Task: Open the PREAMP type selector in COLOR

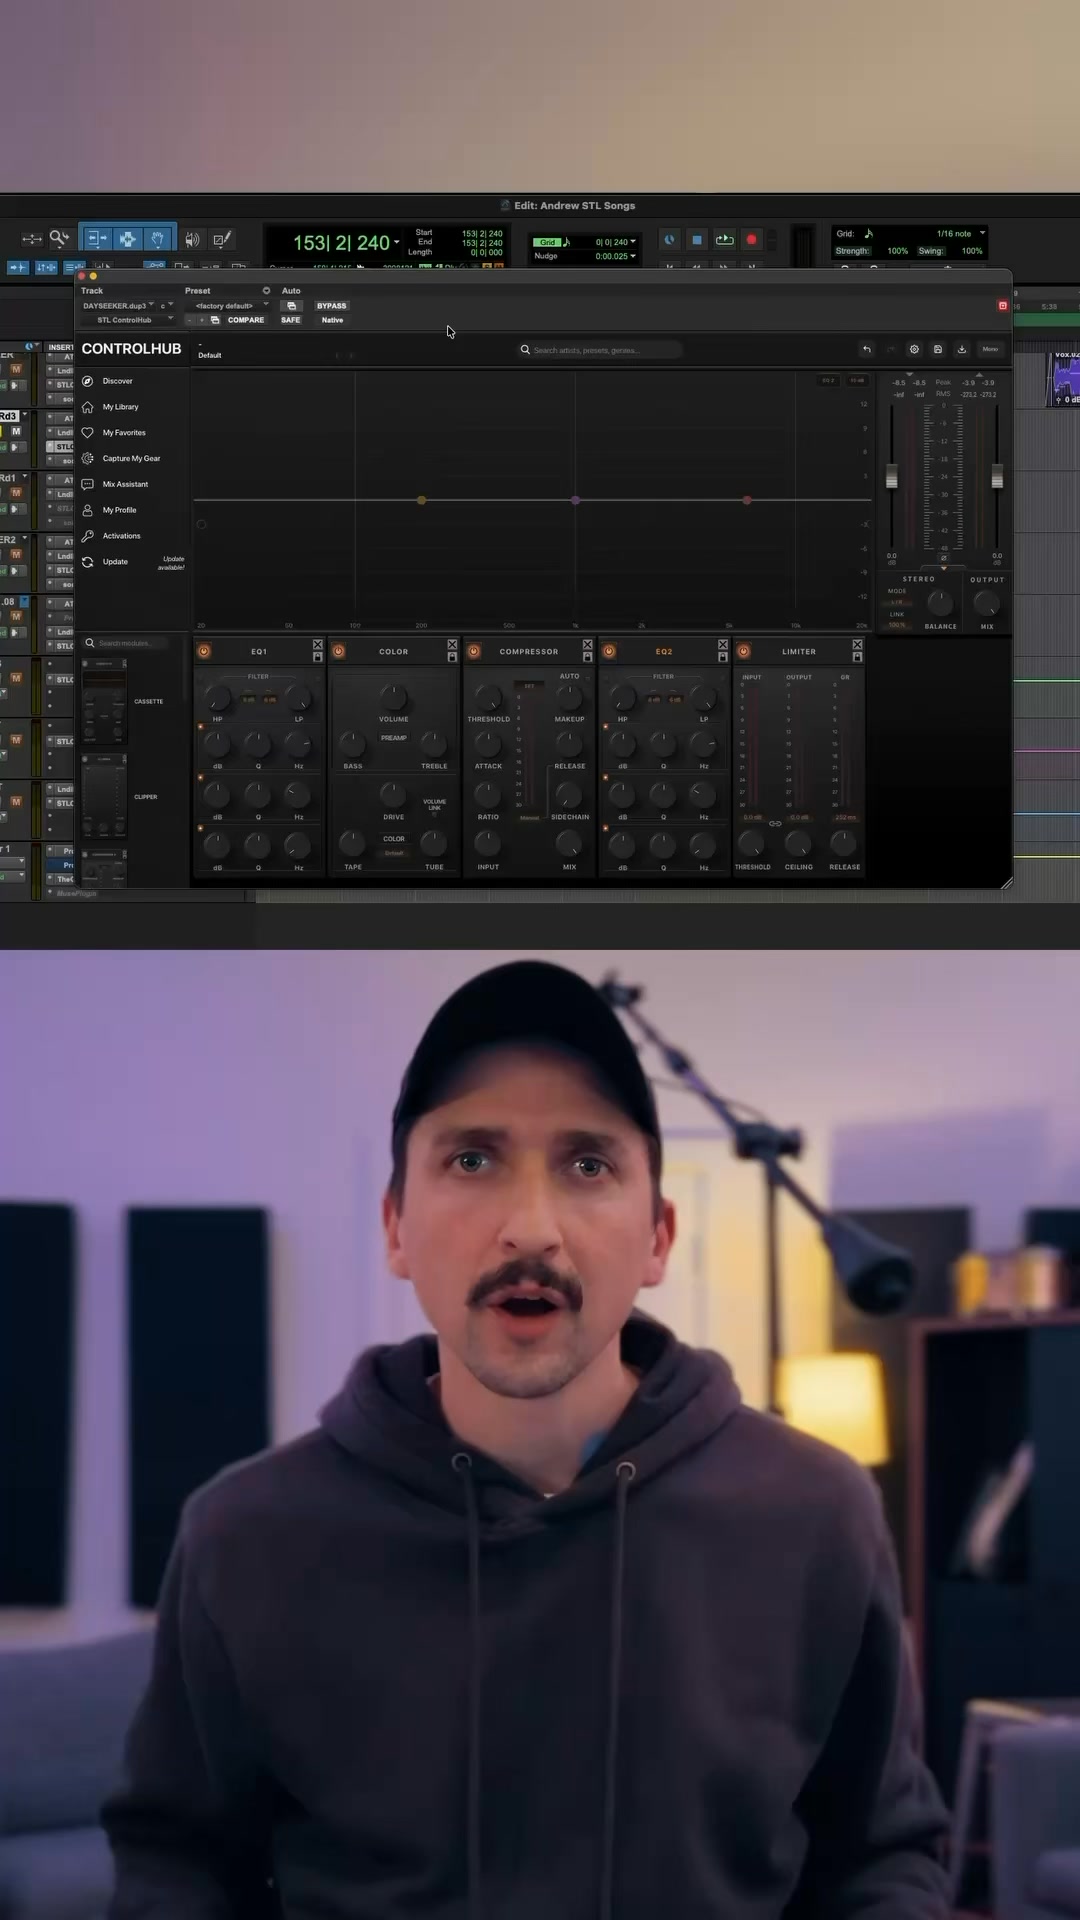Action: pos(394,738)
